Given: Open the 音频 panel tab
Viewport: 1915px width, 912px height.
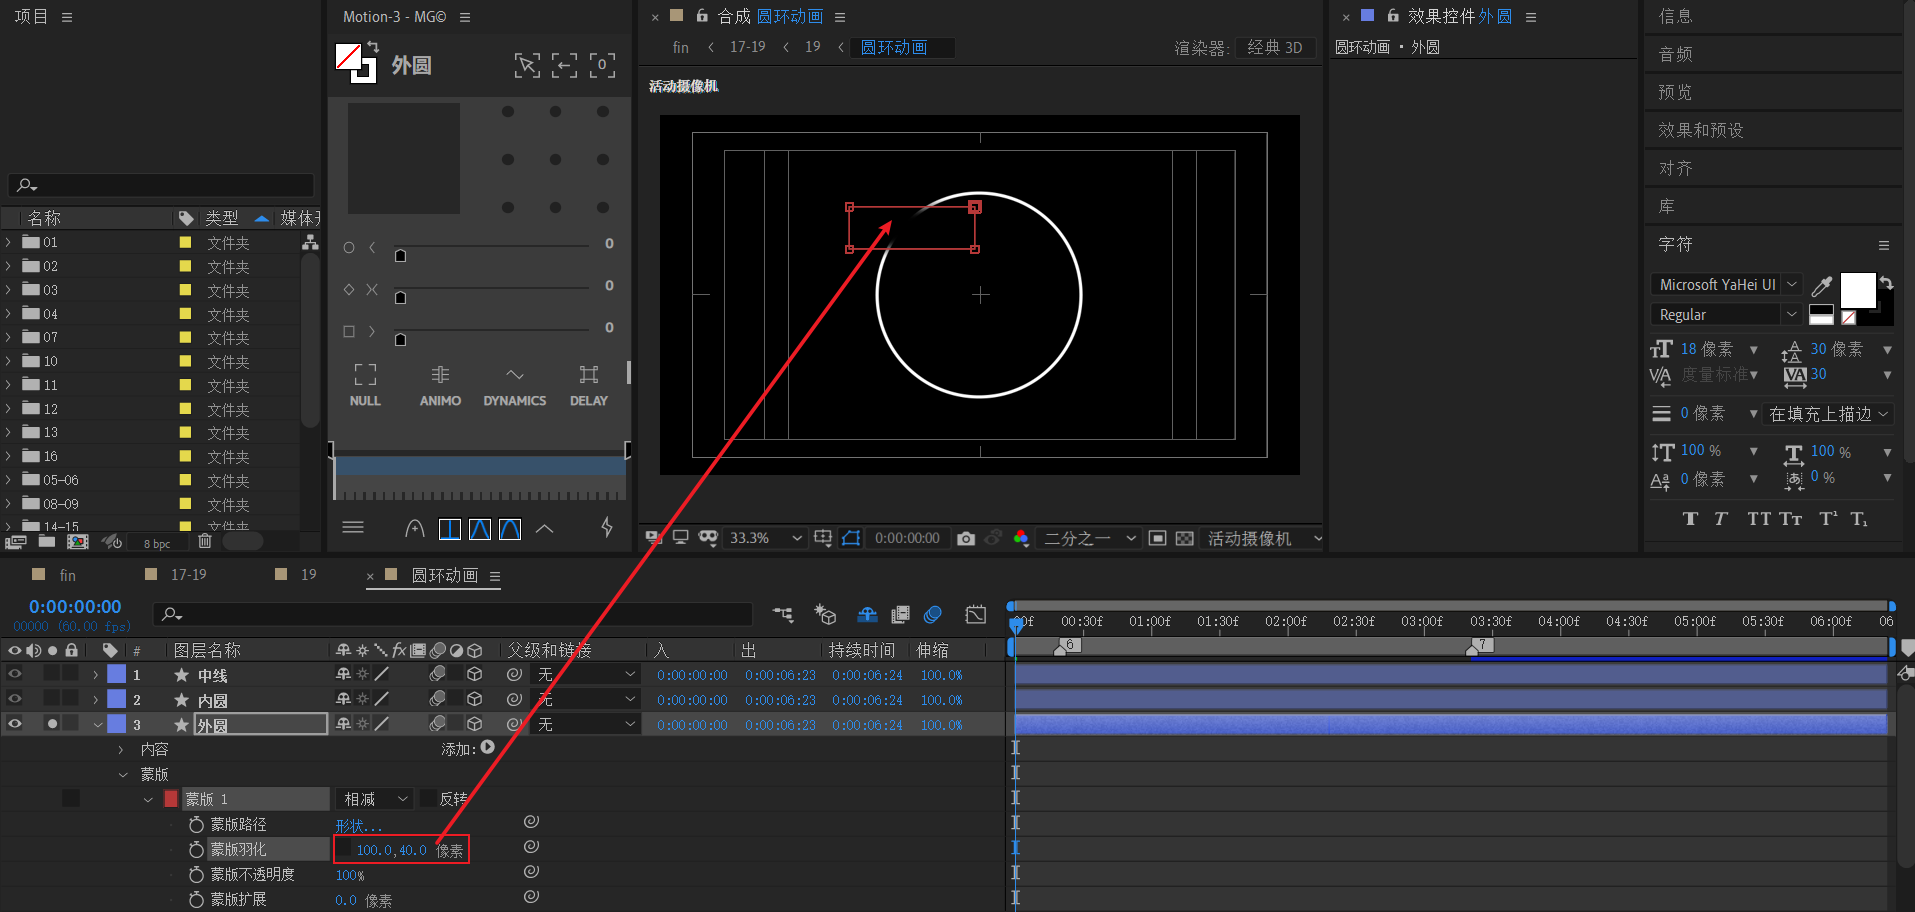Looking at the screenshot, I should 1675,54.
